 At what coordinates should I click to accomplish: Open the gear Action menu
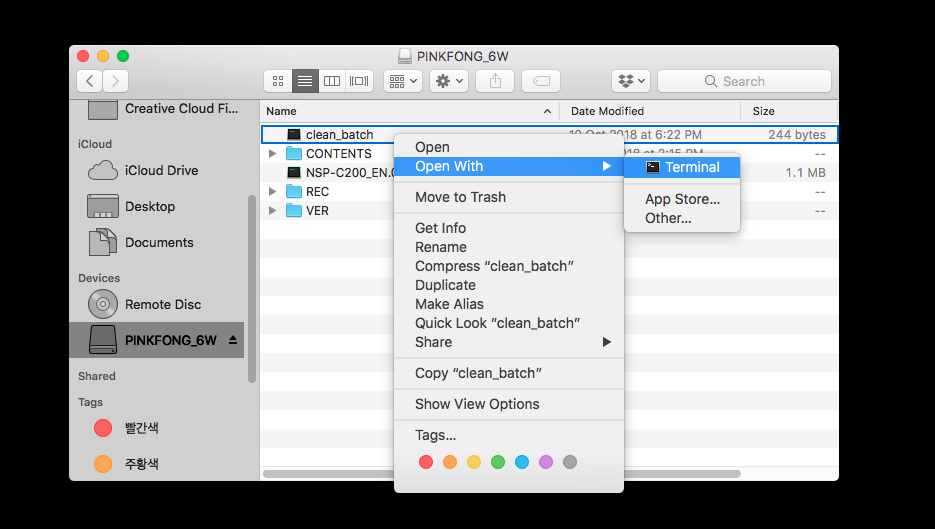(449, 81)
